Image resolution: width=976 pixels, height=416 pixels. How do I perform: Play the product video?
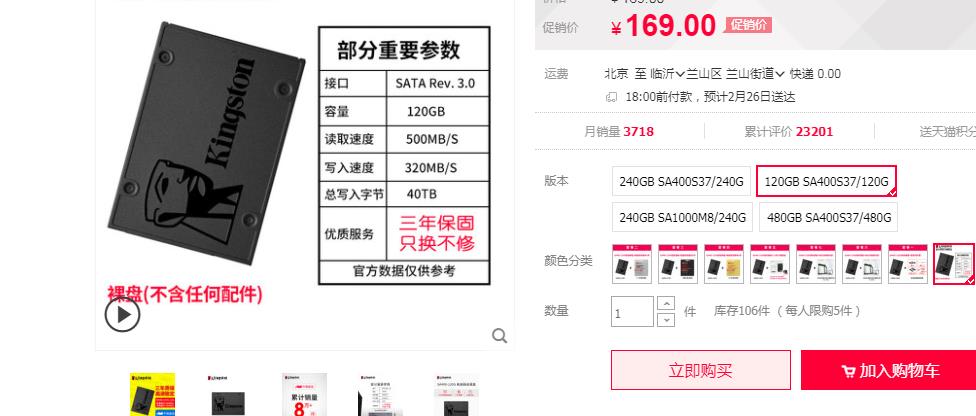tap(122, 314)
